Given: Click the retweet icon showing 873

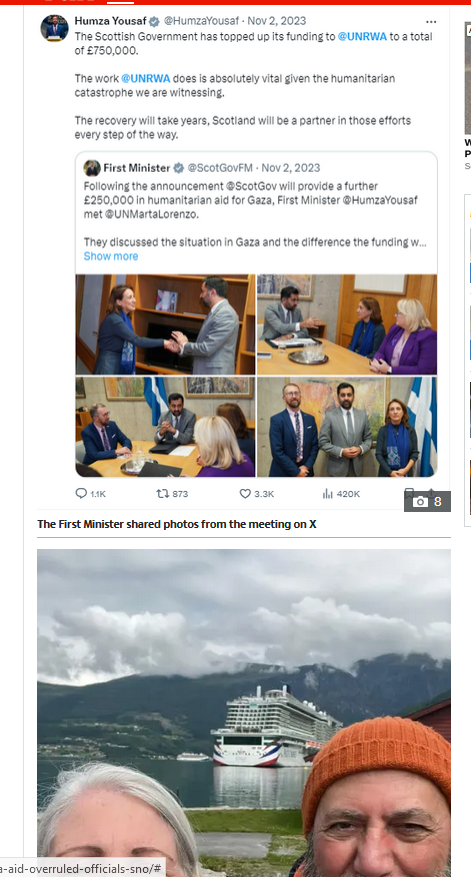Looking at the screenshot, I should [x=162, y=494].
